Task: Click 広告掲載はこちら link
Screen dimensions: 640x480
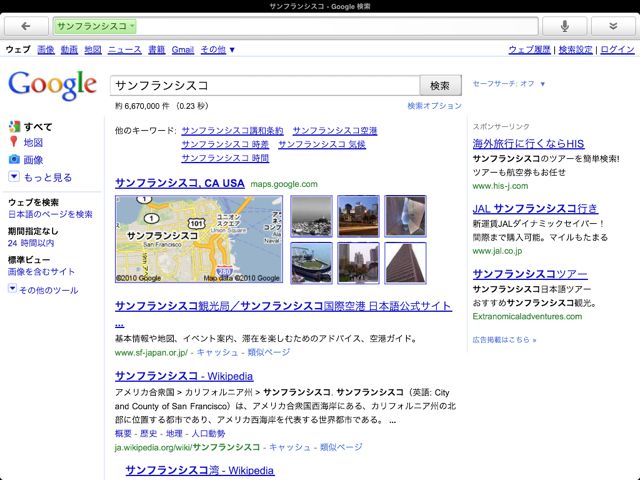Action: [504, 340]
